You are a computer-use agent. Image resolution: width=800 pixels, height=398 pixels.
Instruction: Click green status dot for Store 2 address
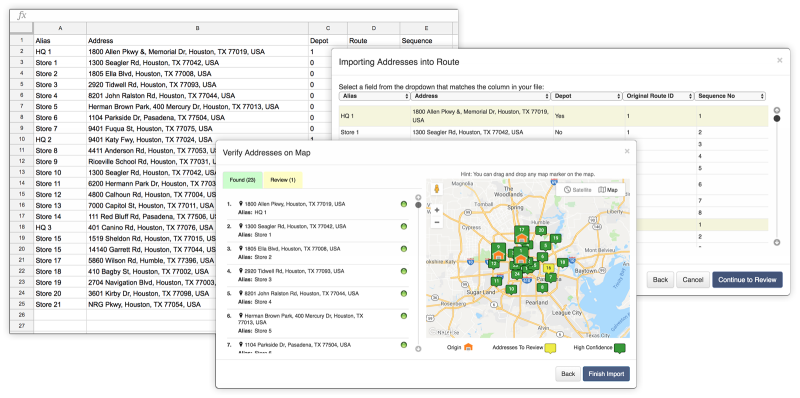pyautogui.click(x=404, y=249)
